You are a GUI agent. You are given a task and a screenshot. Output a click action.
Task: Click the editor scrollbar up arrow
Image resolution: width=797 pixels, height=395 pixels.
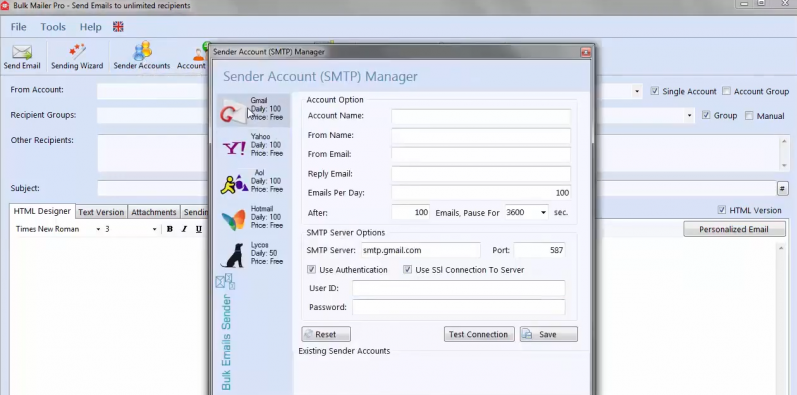pos(782,248)
